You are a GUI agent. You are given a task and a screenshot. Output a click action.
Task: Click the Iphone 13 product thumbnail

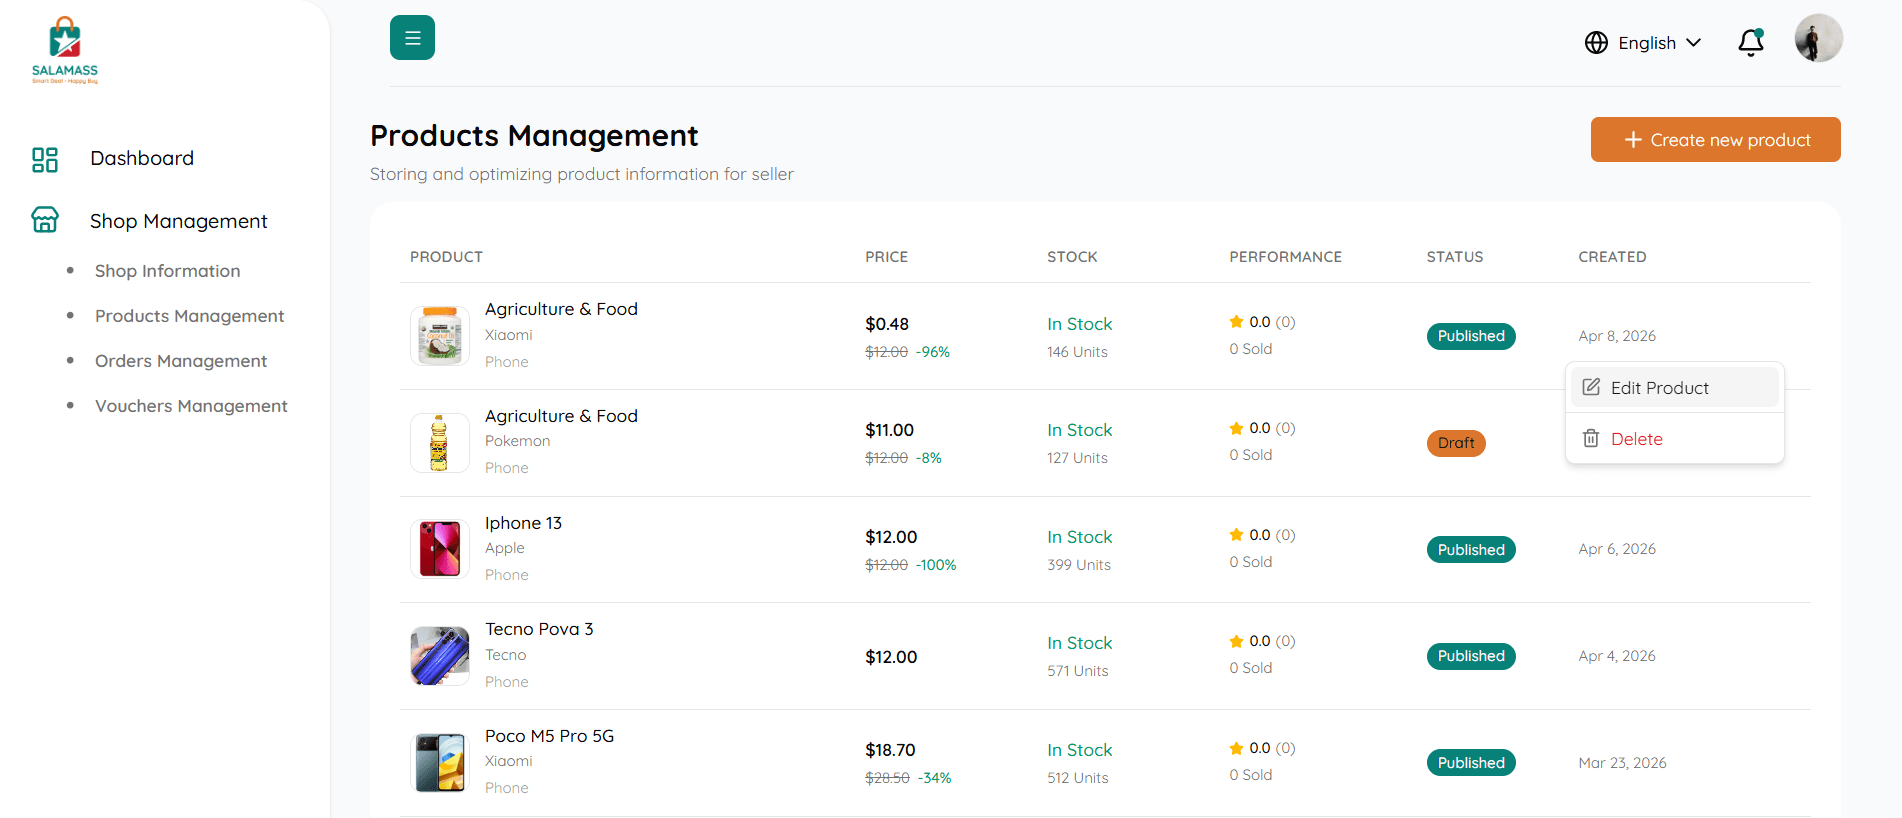[x=440, y=549]
